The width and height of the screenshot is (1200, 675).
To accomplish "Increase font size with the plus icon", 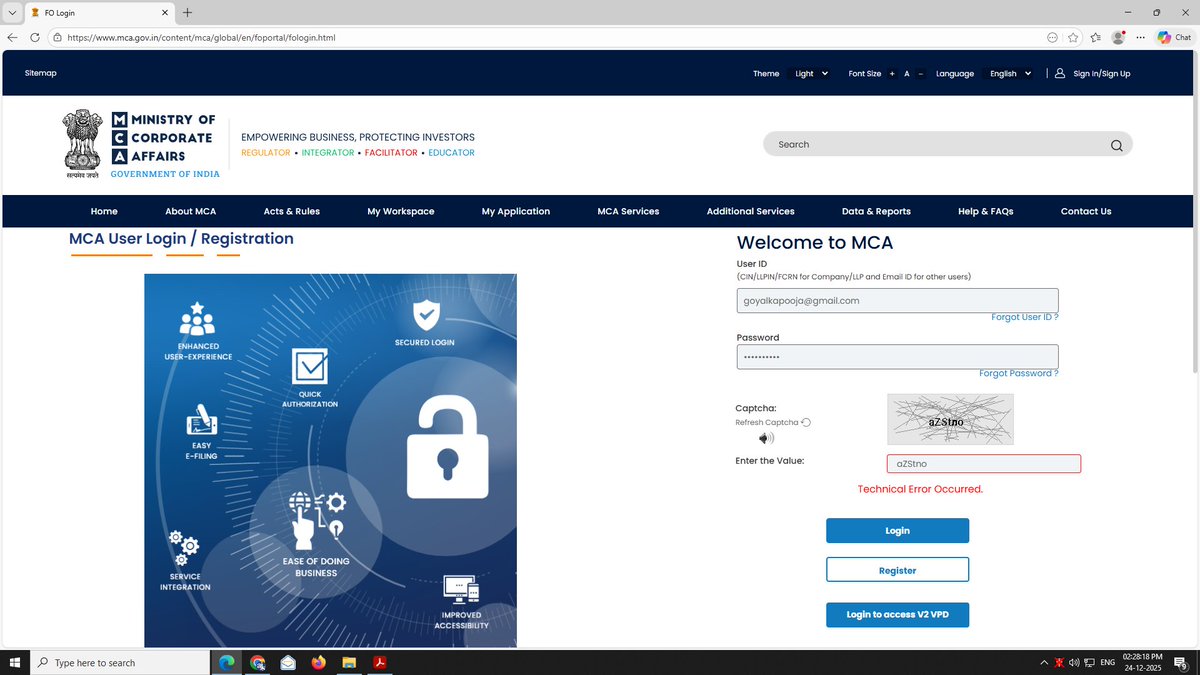I will [892, 74].
